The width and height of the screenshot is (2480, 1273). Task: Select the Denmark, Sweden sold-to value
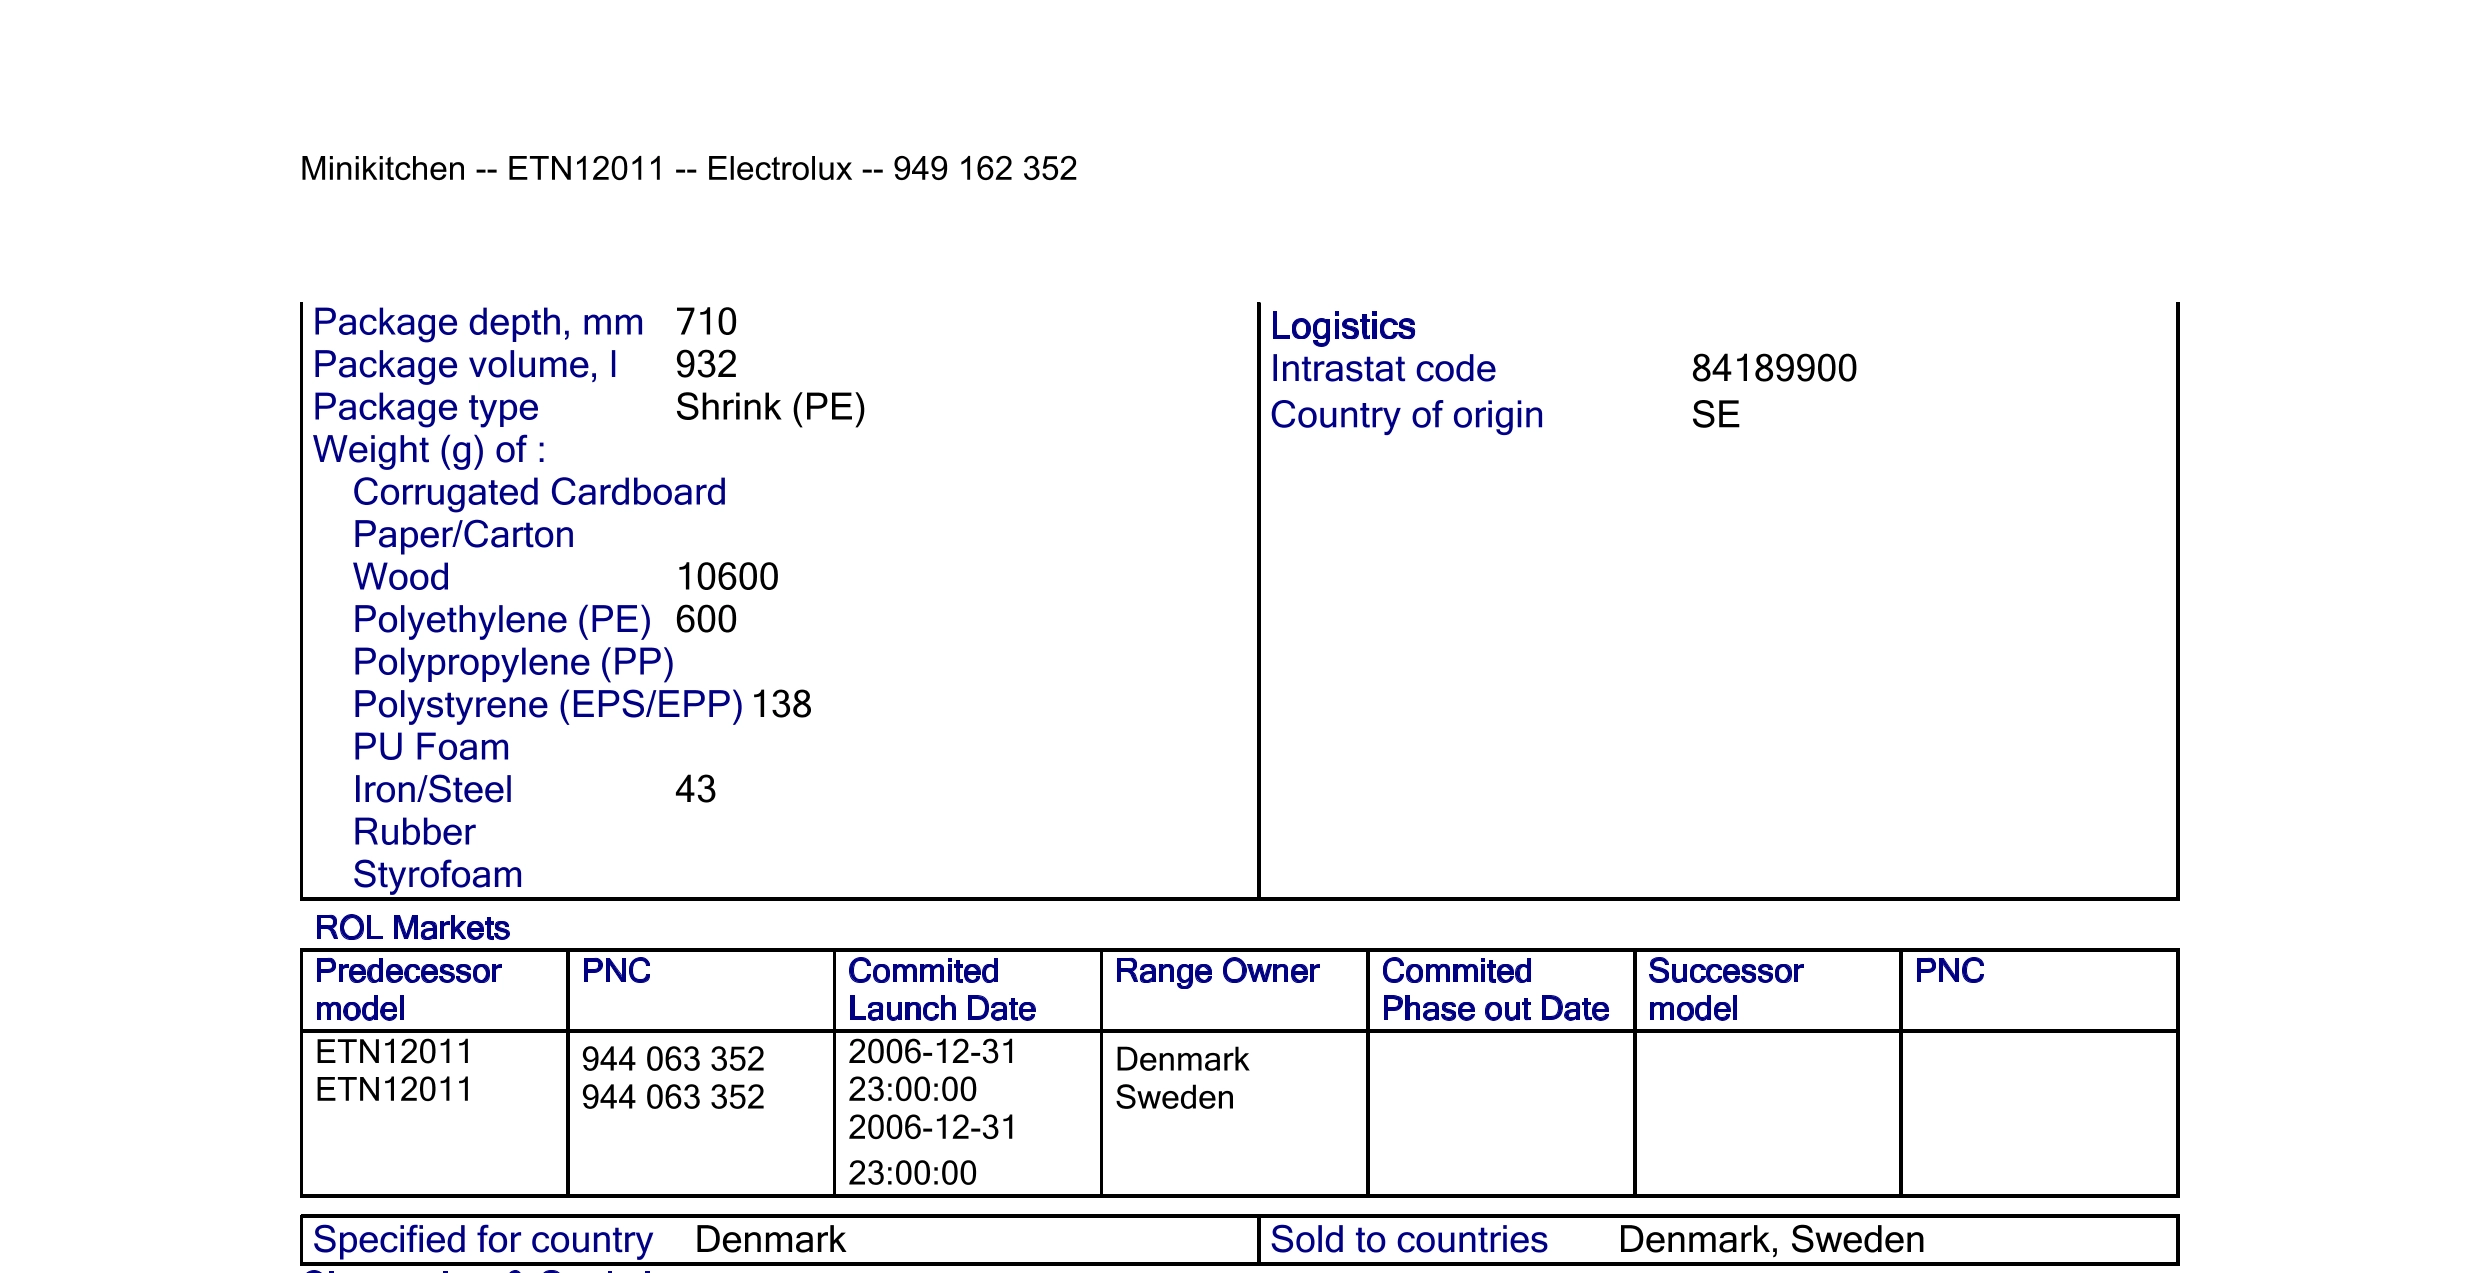tap(1771, 1240)
